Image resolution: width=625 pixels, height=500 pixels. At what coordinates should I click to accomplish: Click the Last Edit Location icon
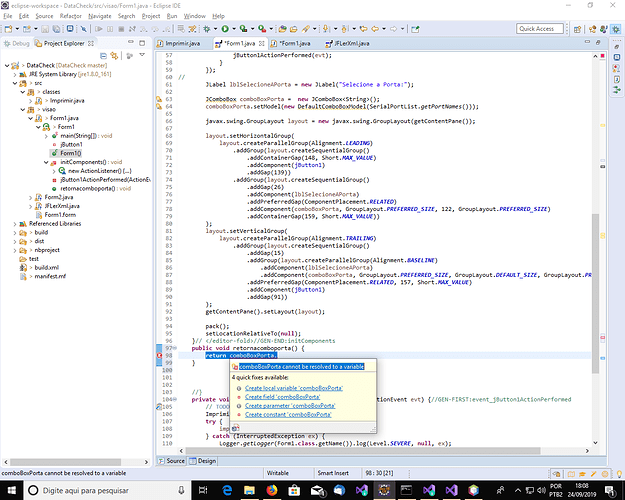click(x=364, y=29)
